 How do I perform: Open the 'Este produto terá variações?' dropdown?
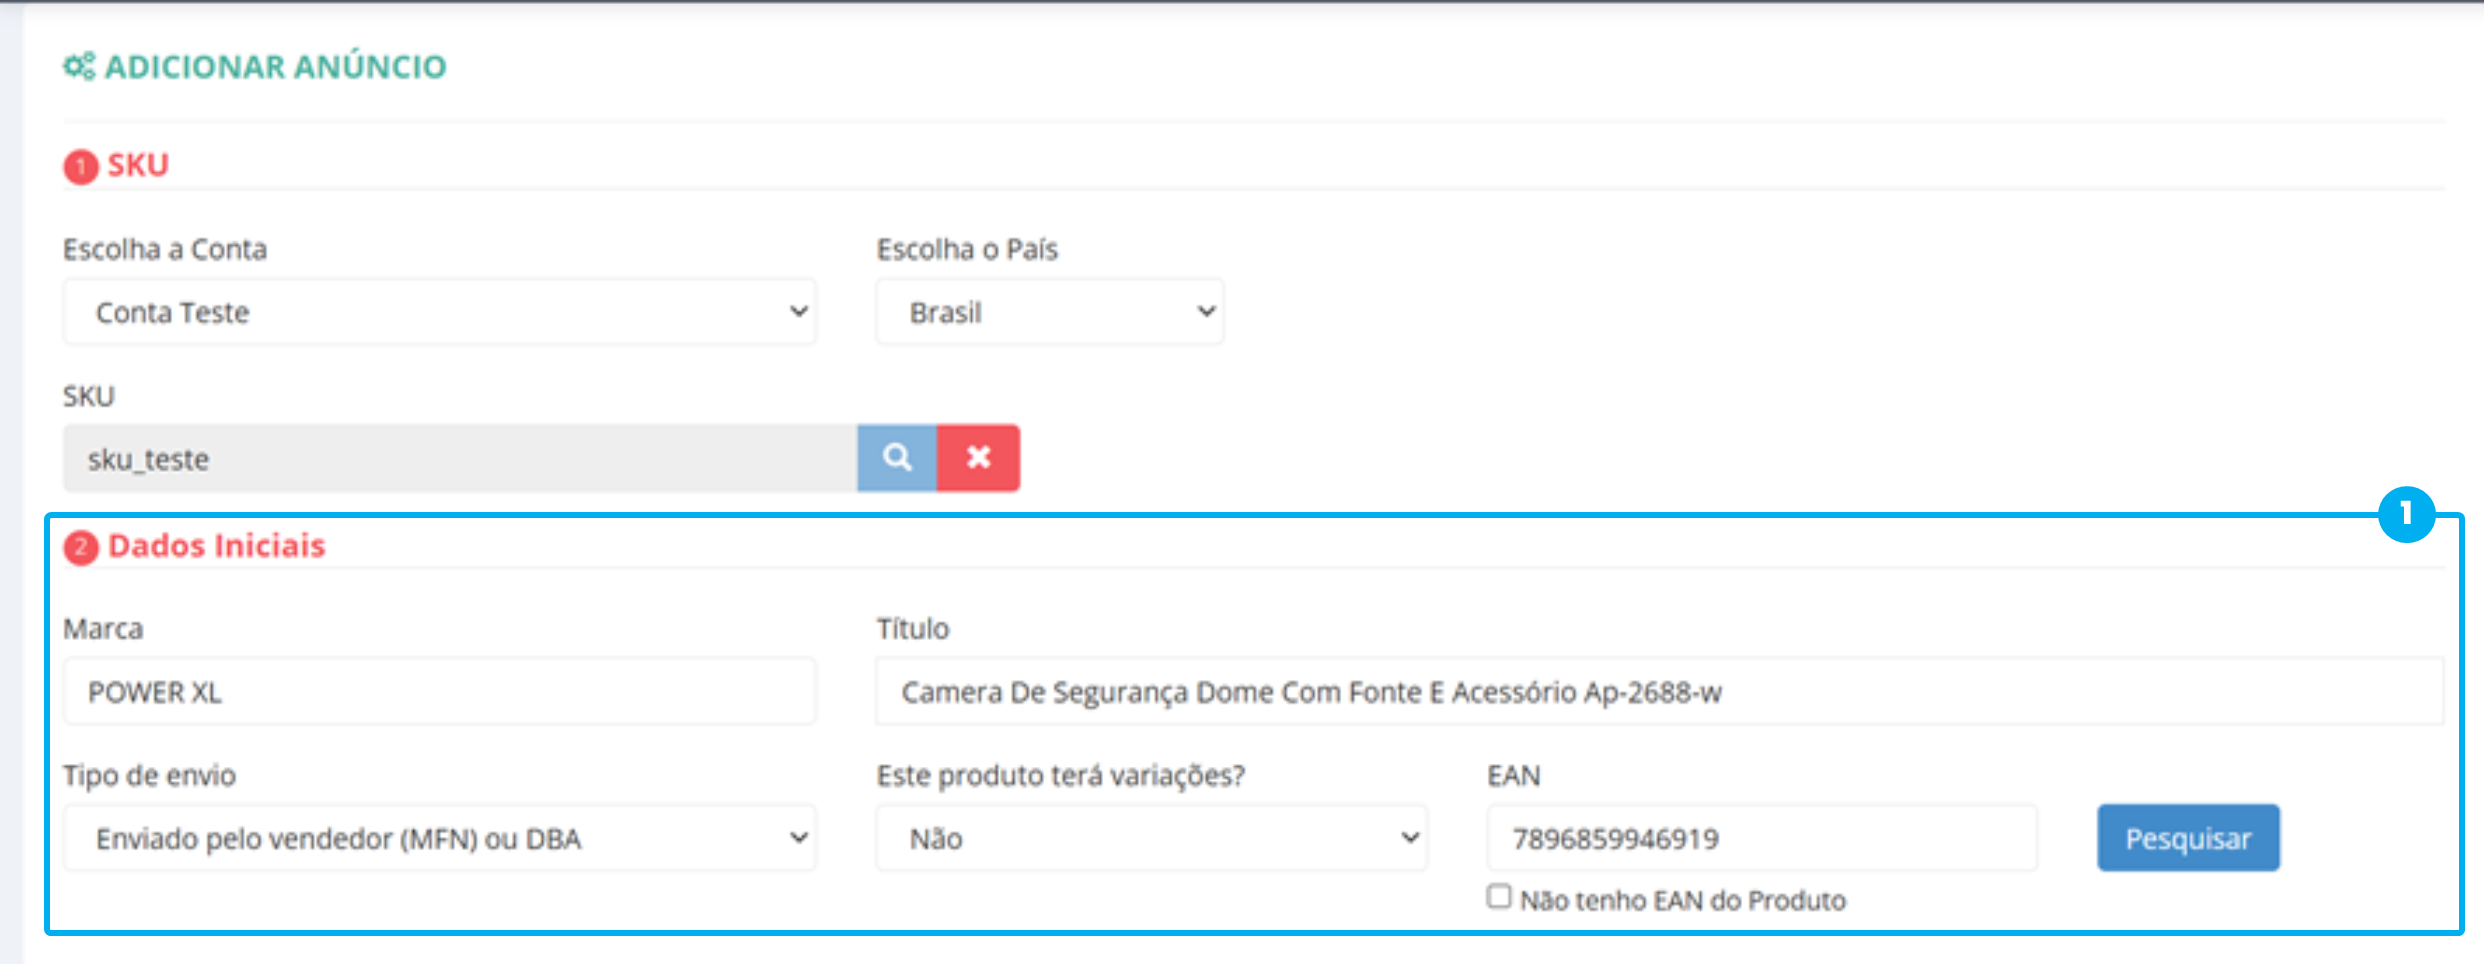pyautogui.click(x=1152, y=838)
